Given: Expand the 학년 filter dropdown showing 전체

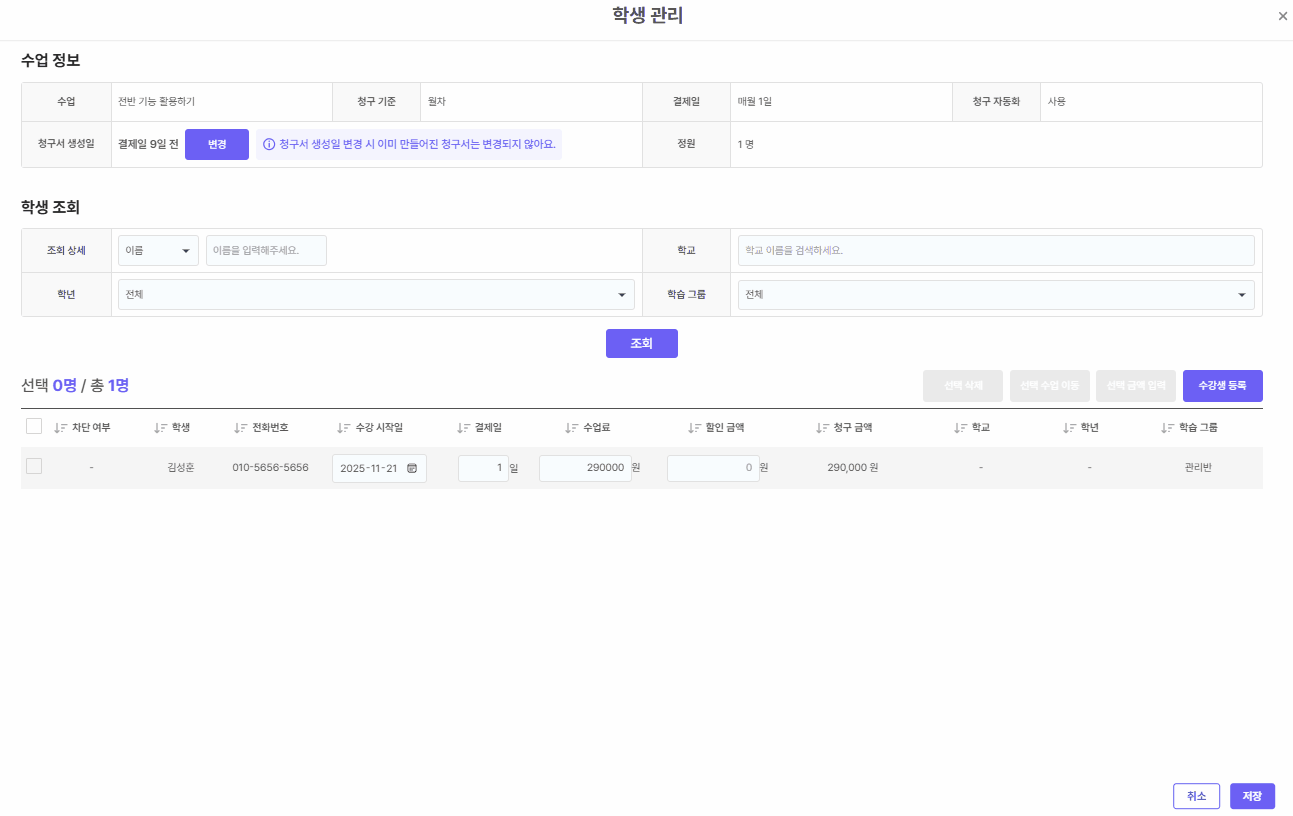Looking at the screenshot, I should tap(376, 294).
